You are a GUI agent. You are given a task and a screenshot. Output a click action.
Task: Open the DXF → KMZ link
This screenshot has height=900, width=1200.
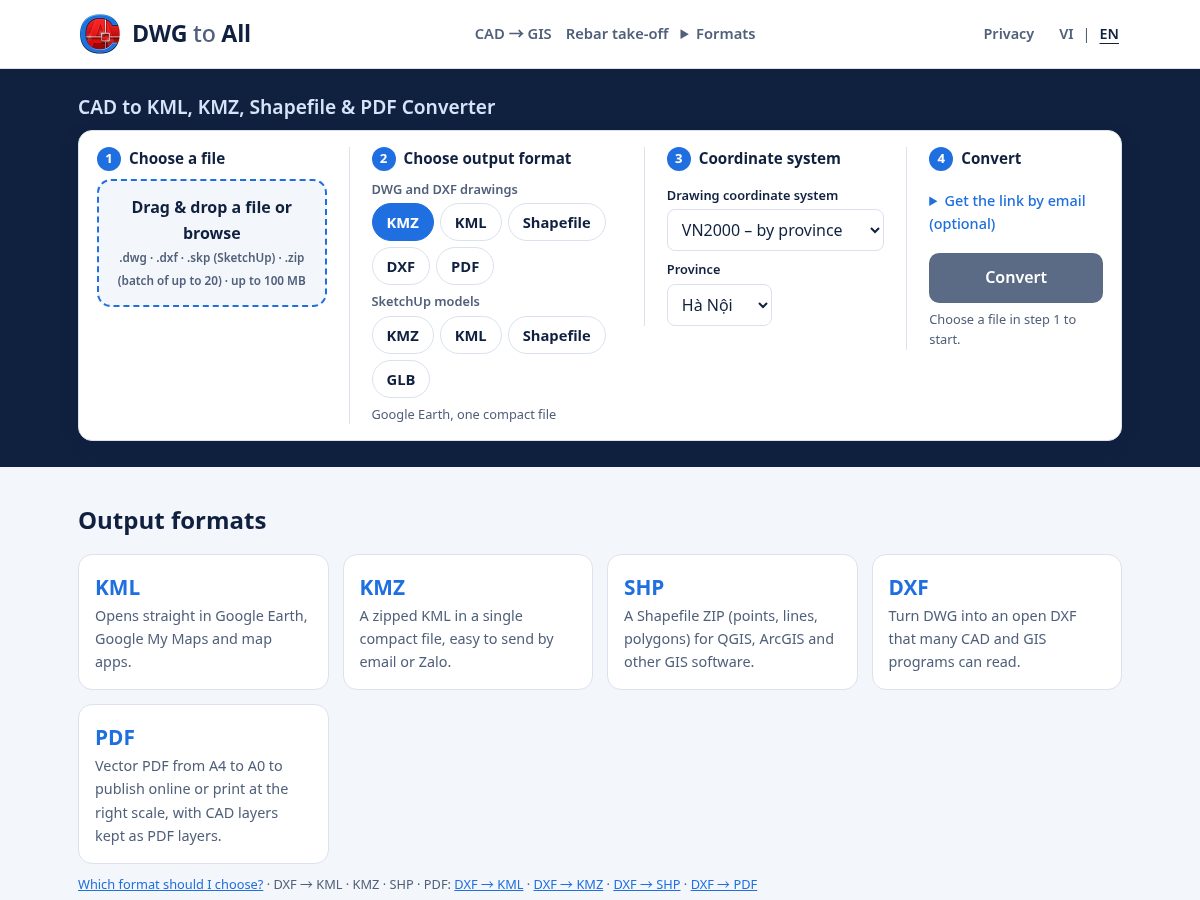tap(568, 884)
